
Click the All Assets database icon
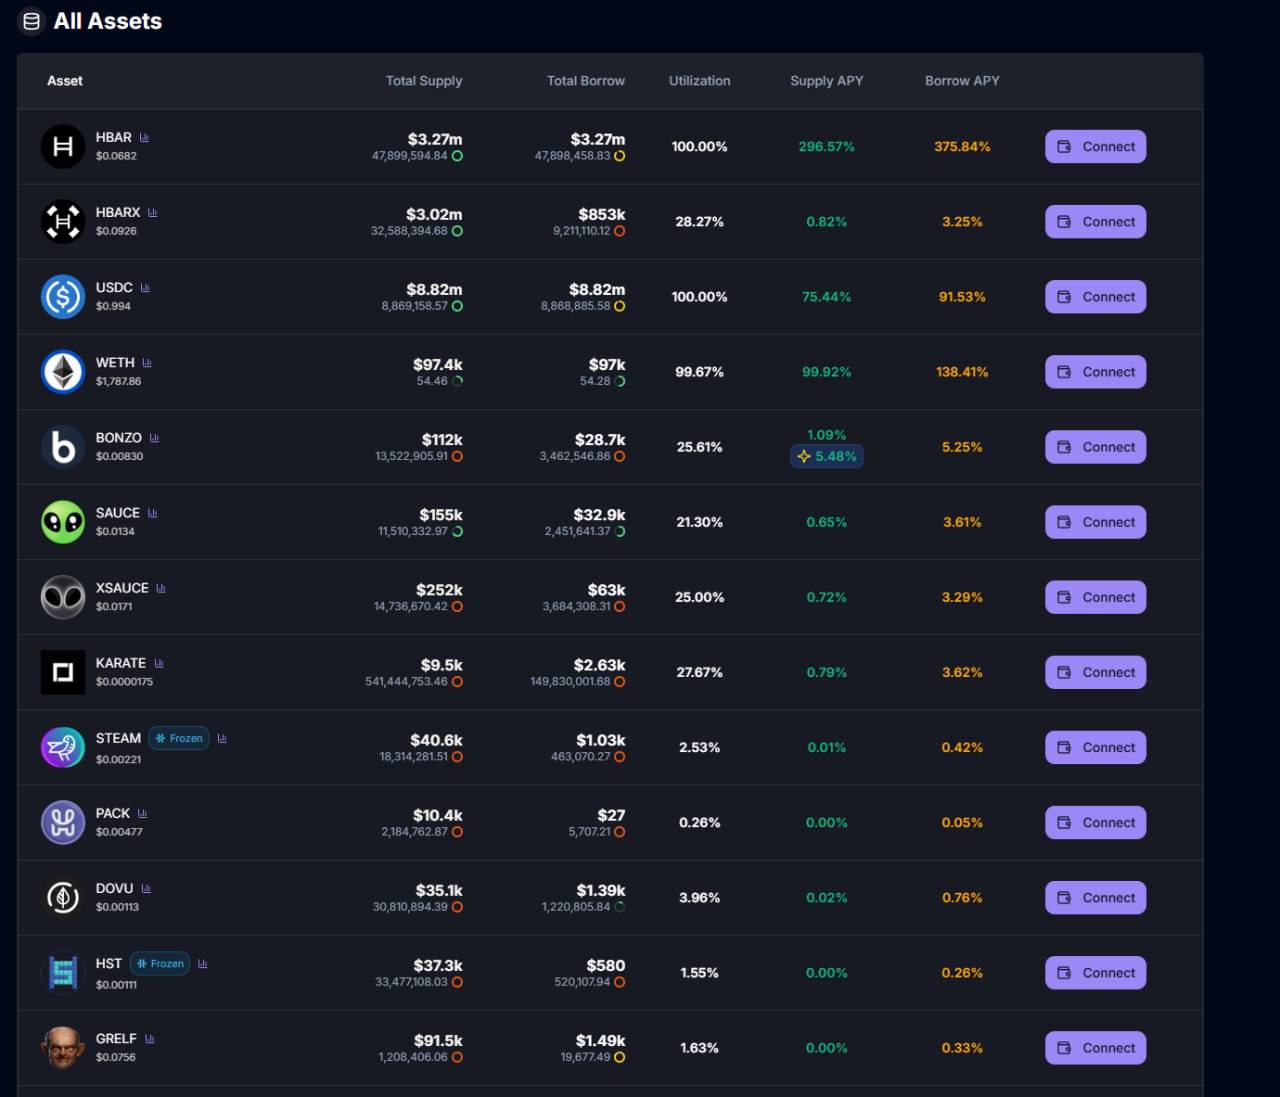pos(31,21)
